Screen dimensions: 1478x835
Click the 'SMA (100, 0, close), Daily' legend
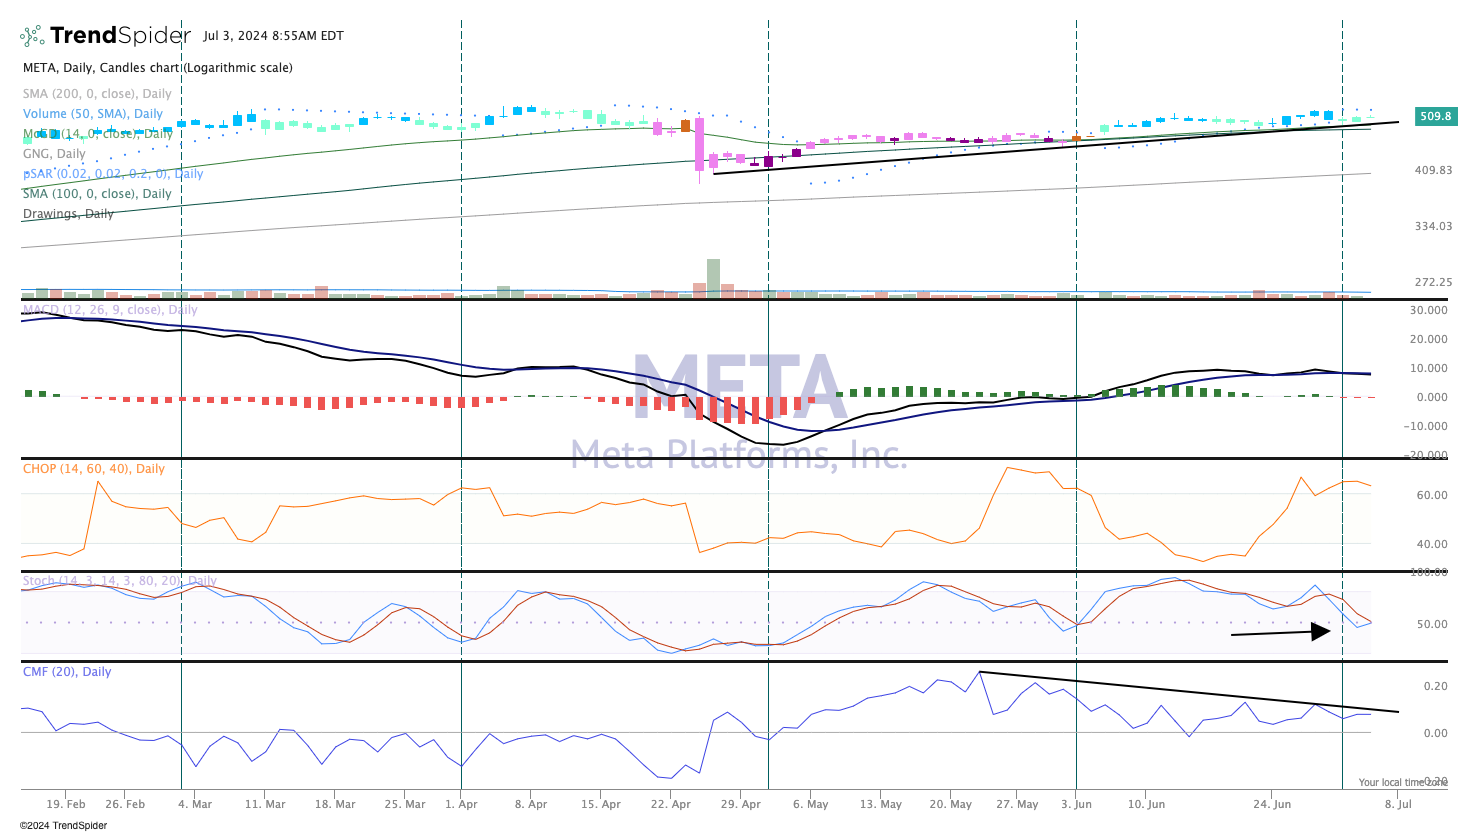97,194
